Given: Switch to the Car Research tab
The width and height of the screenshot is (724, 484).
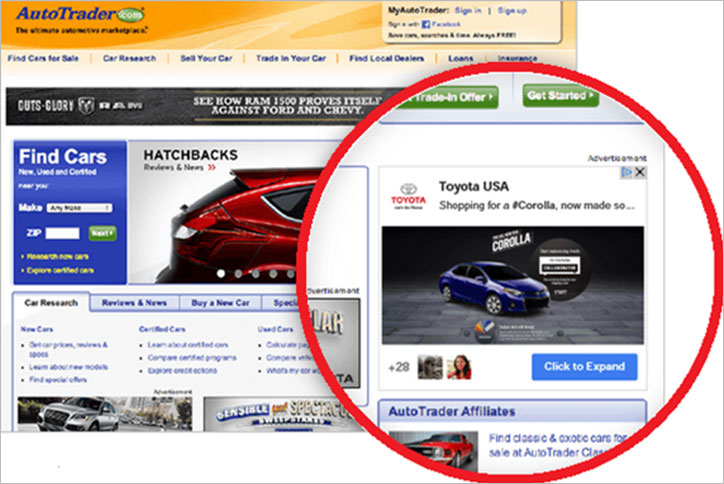Looking at the screenshot, I should (x=51, y=303).
